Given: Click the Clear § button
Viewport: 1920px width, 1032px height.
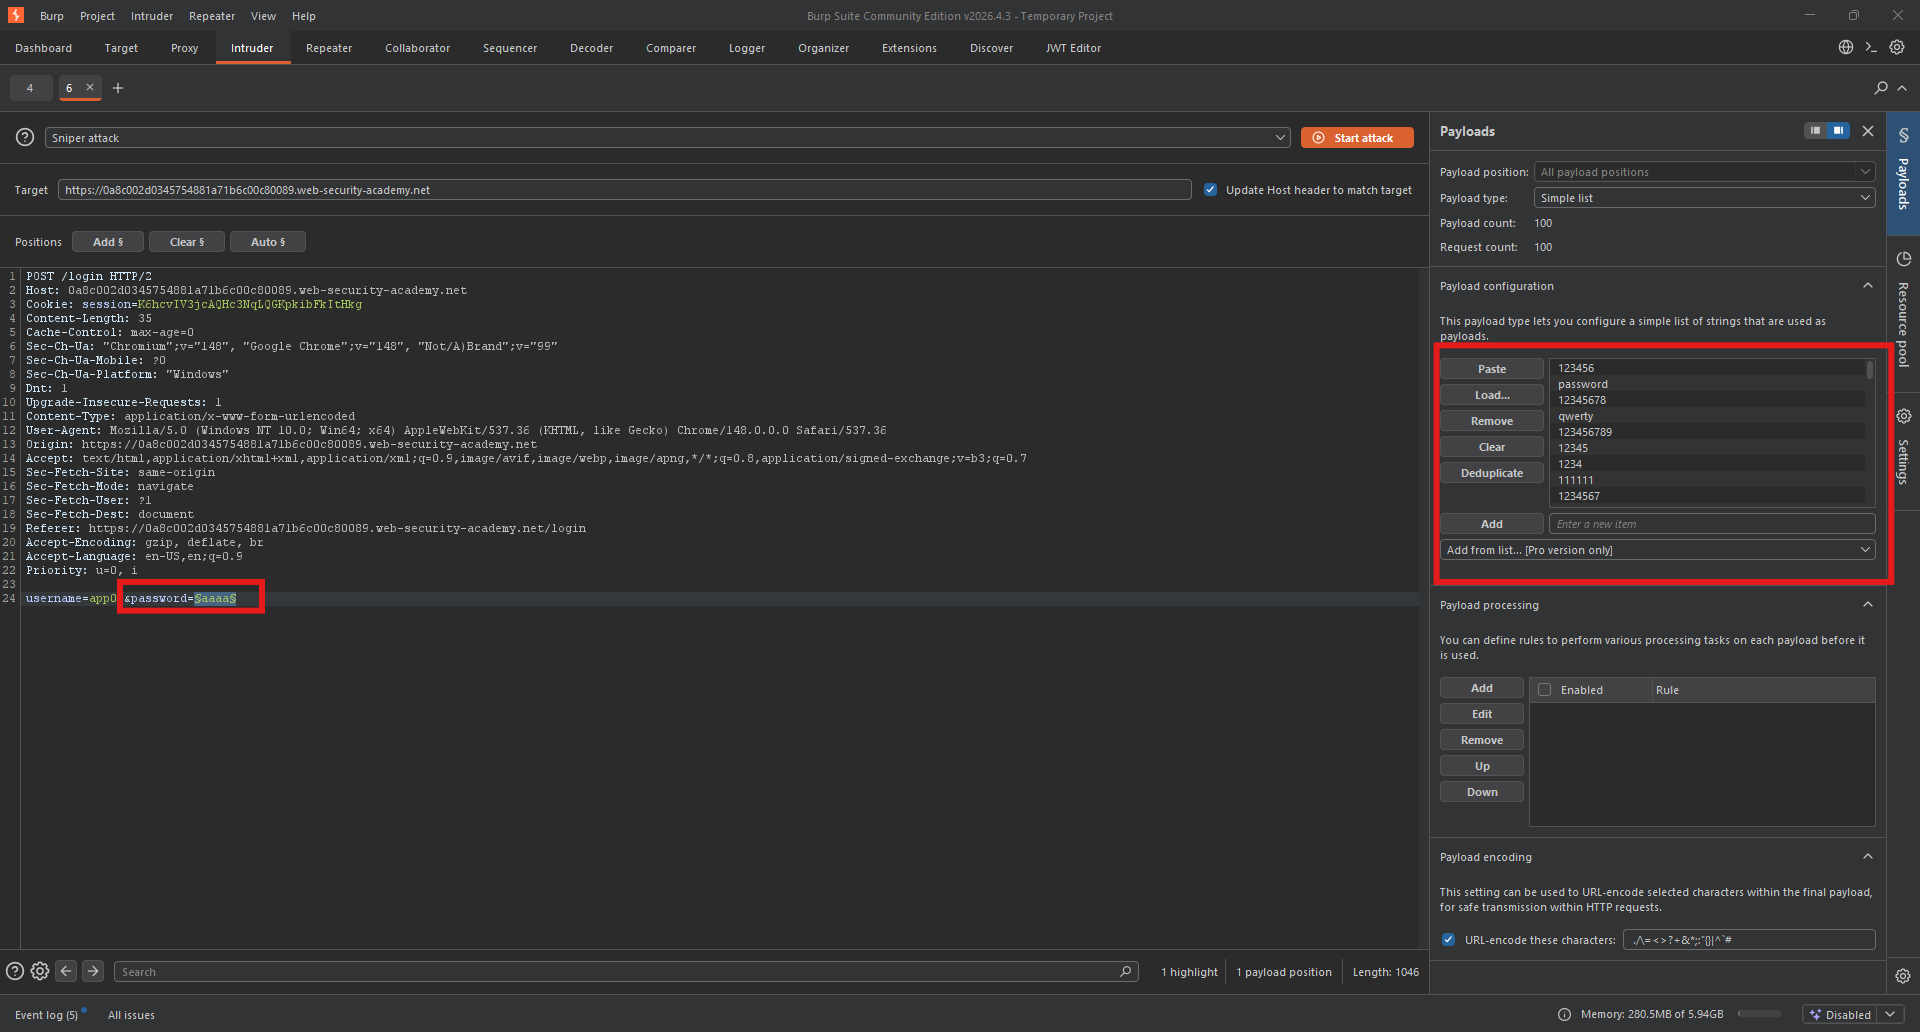Looking at the screenshot, I should click(x=186, y=242).
